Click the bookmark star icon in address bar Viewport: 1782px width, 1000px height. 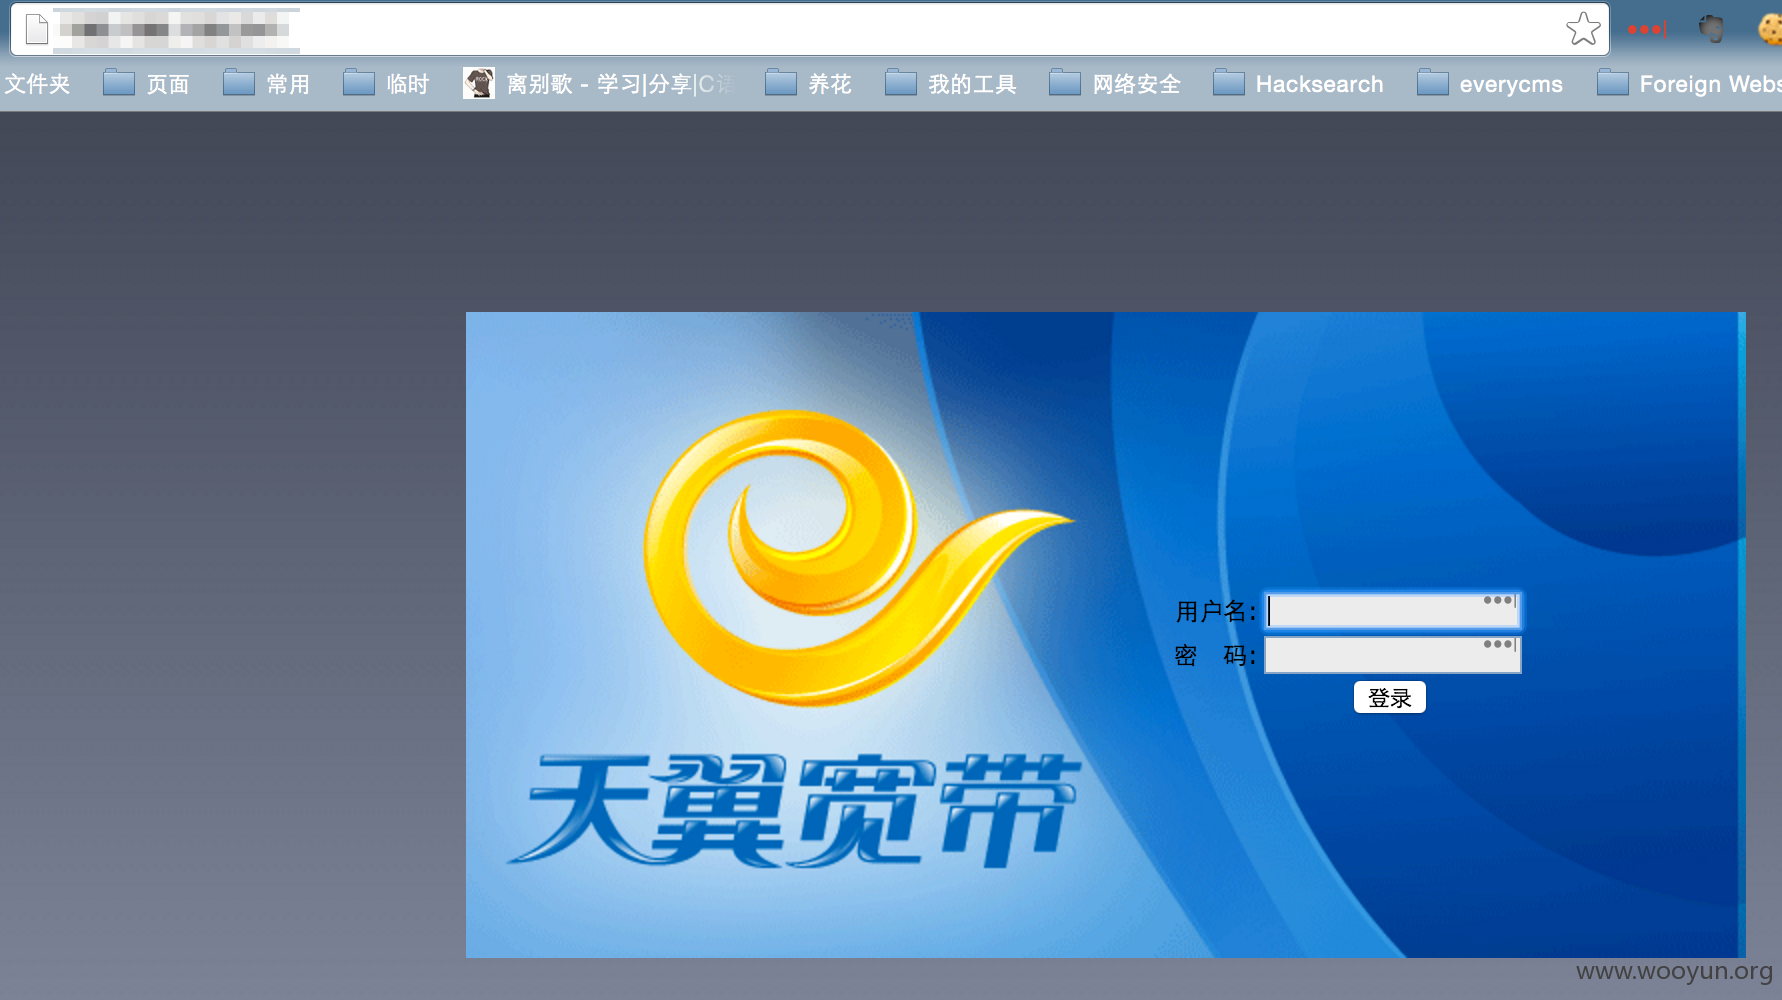coord(1583,29)
